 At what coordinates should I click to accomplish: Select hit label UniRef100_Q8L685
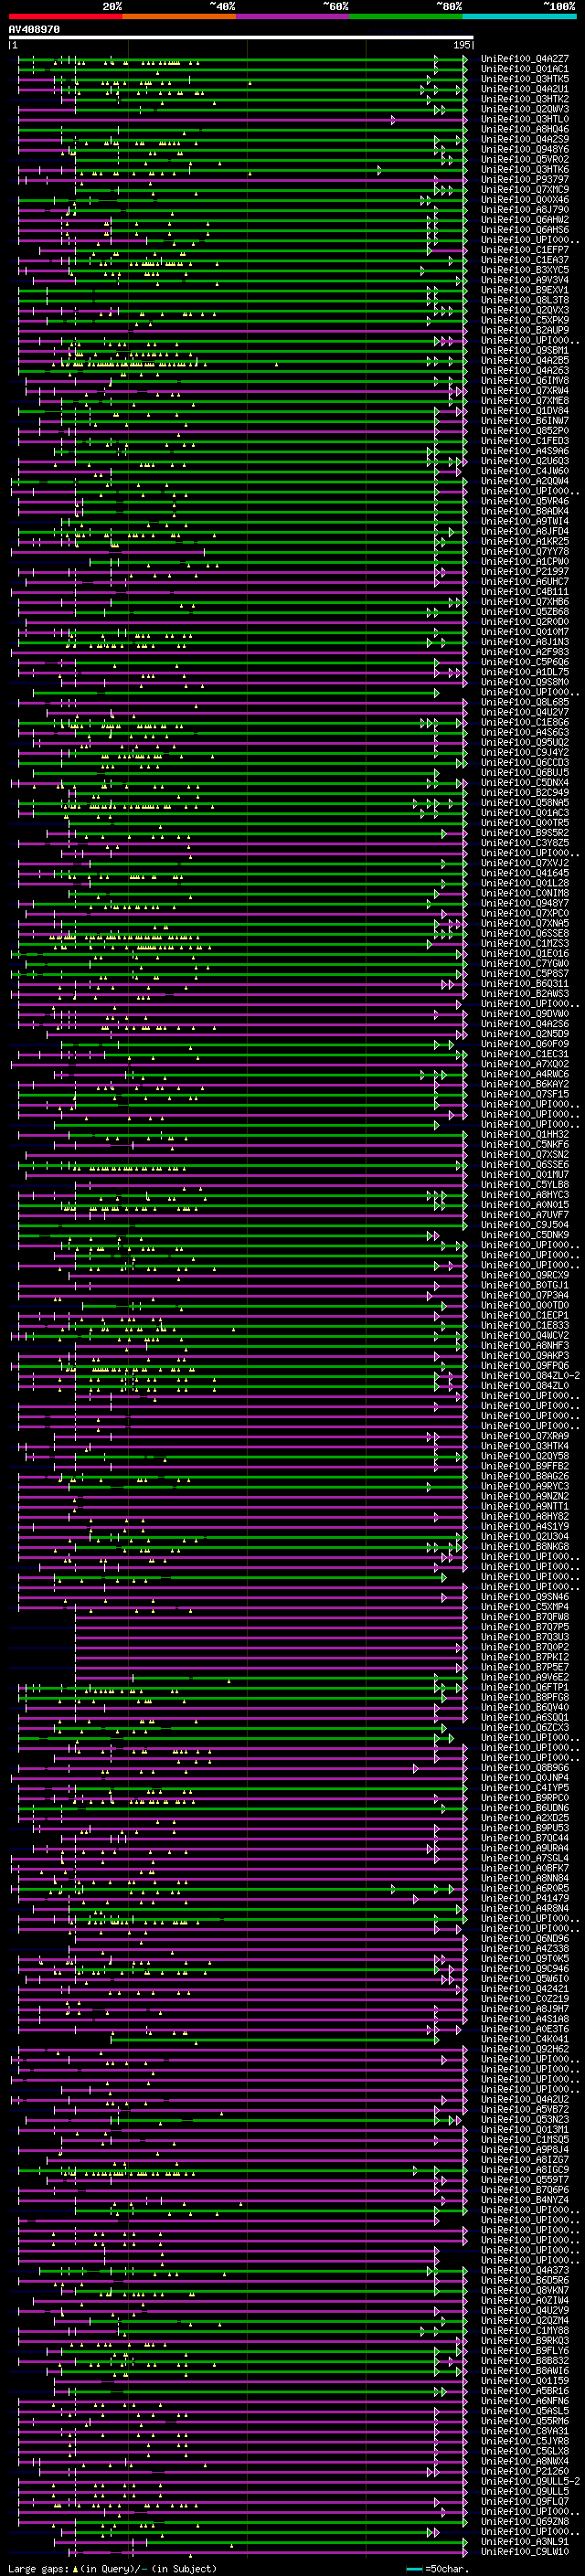525,702
